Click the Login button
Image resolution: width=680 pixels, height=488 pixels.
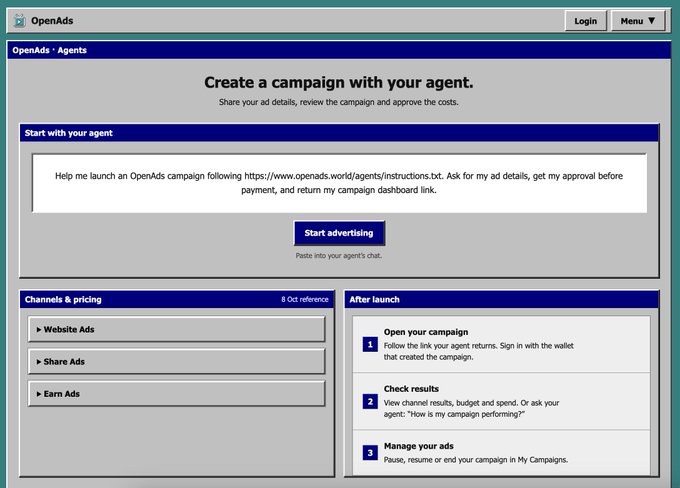[x=585, y=21]
